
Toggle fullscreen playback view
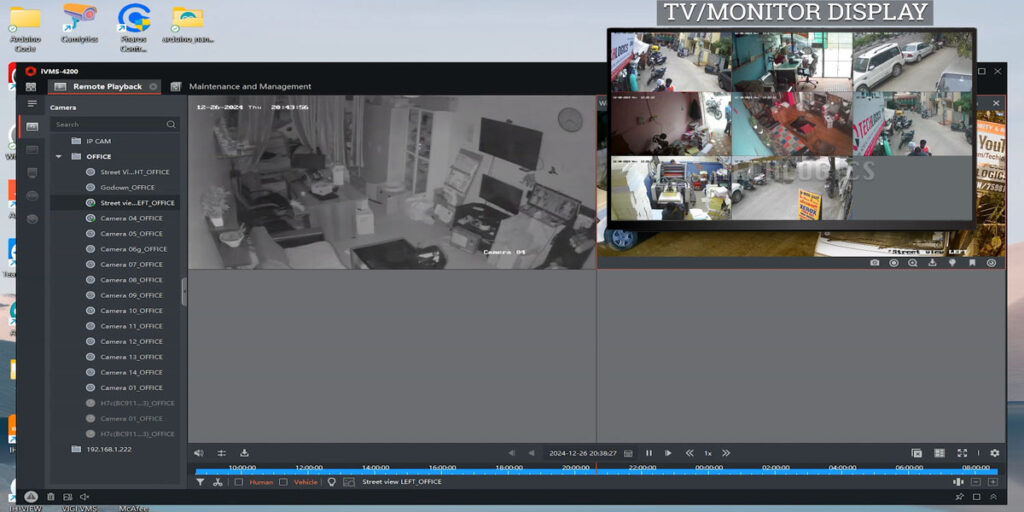(962, 453)
